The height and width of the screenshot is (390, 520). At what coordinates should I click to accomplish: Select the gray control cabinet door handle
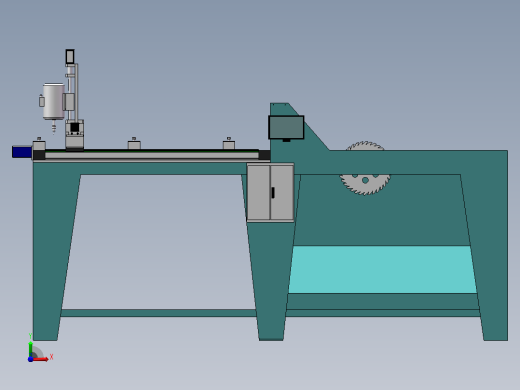pos(273,193)
